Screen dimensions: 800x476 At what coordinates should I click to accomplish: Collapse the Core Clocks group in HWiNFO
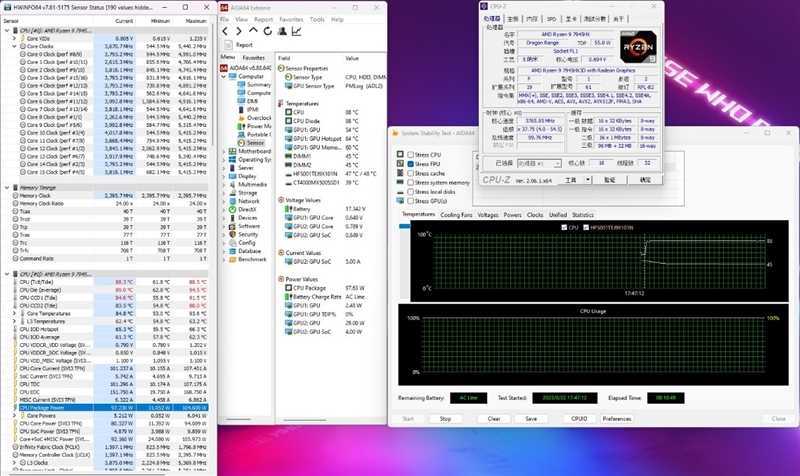[14, 46]
